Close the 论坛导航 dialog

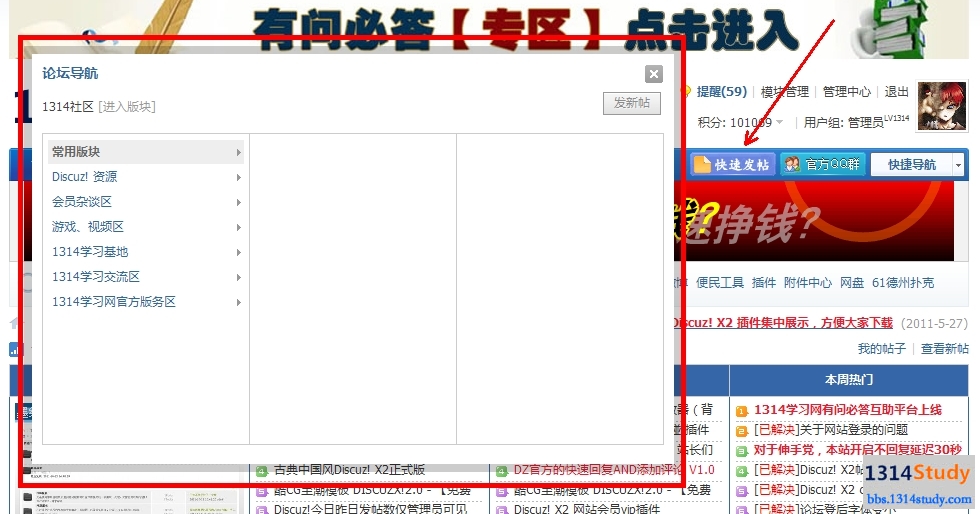[x=654, y=74]
